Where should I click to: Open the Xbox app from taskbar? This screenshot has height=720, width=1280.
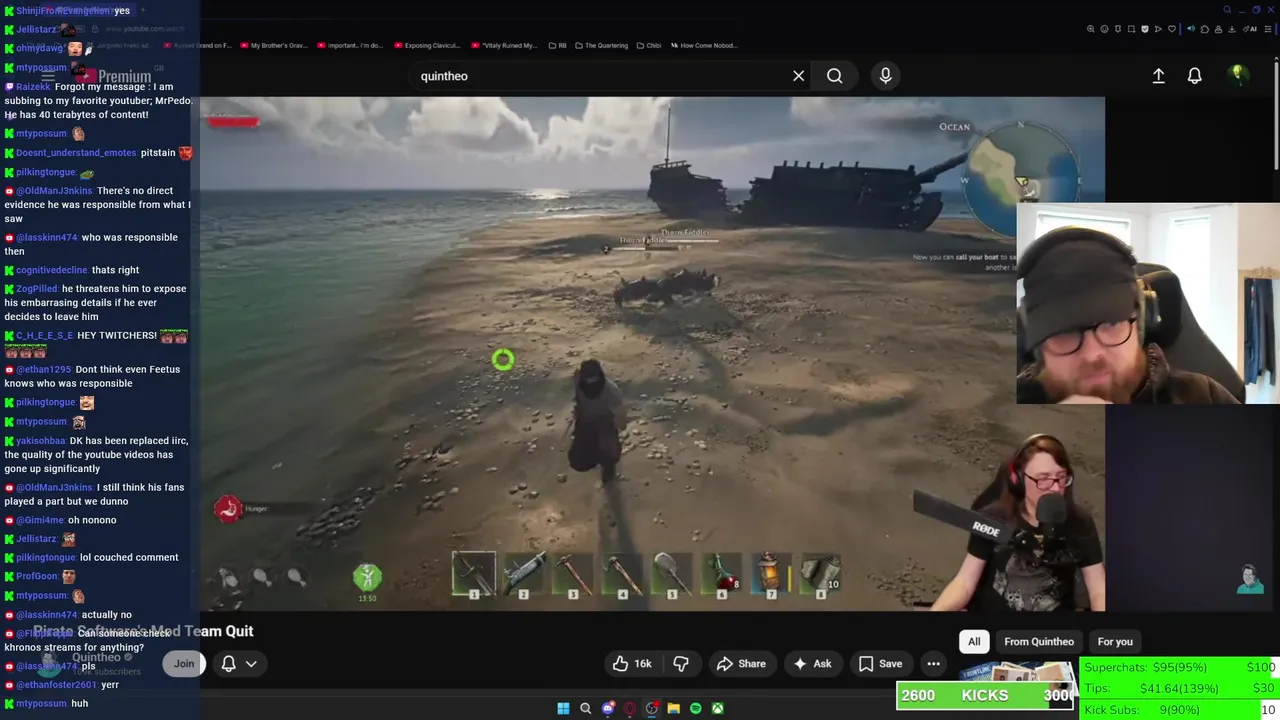point(717,708)
